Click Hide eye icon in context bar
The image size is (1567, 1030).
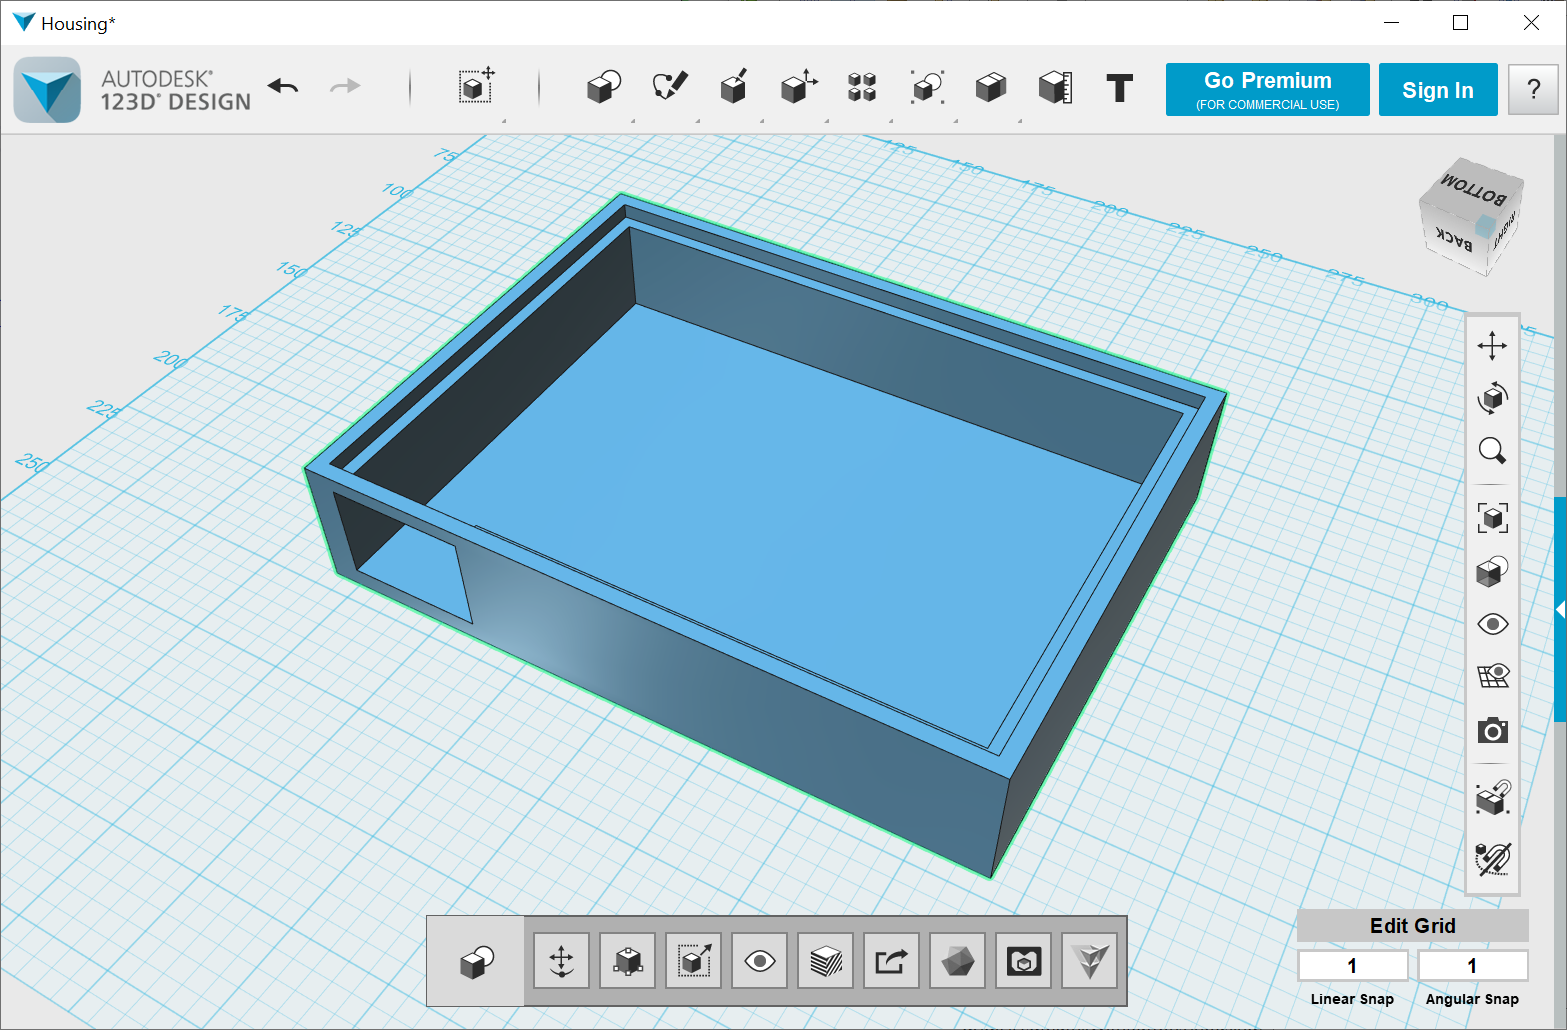pyautogui.click(x=760, y=961)
